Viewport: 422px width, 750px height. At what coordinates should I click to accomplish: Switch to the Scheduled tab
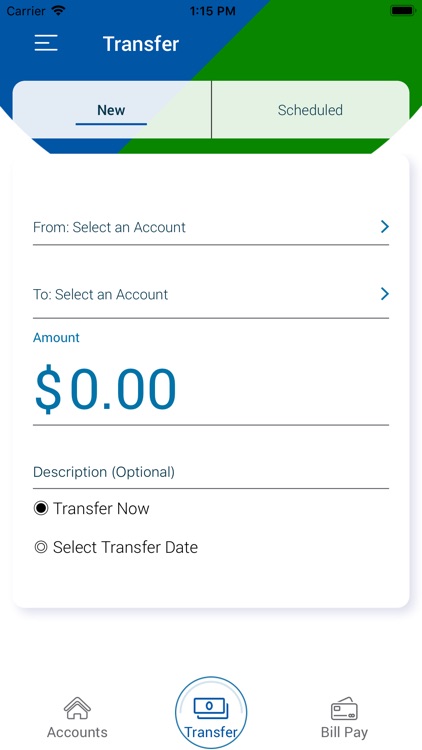pyautogui.click(x=311, y=110)
